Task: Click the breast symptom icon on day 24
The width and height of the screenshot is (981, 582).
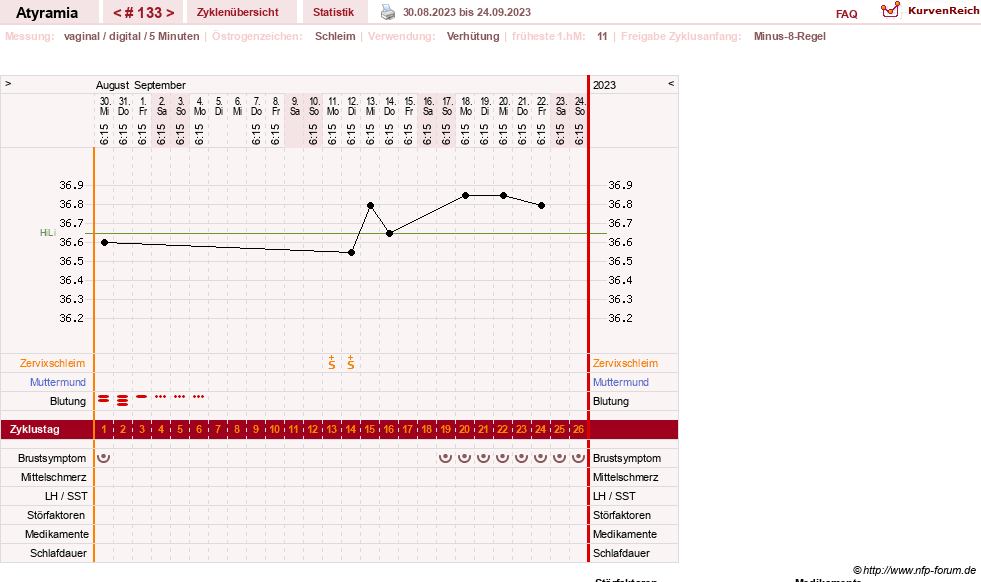Action: tap(541, 457)
